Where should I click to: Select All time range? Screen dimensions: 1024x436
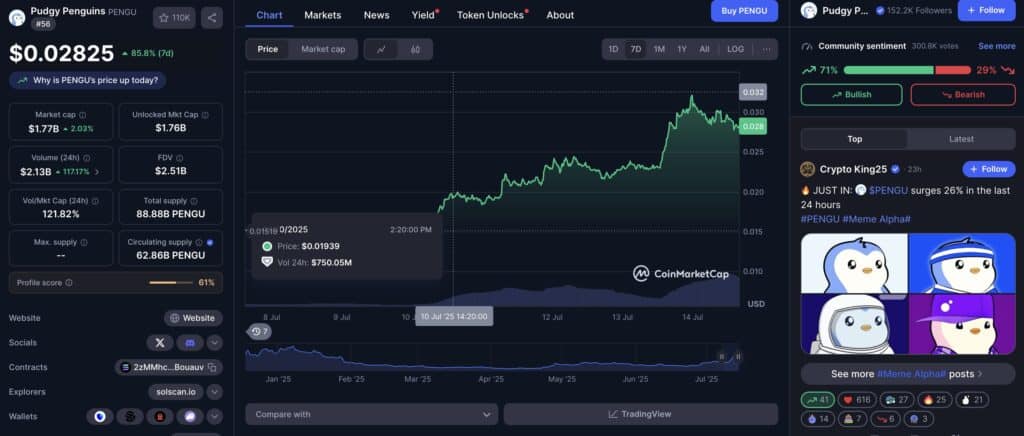point(704,50)
